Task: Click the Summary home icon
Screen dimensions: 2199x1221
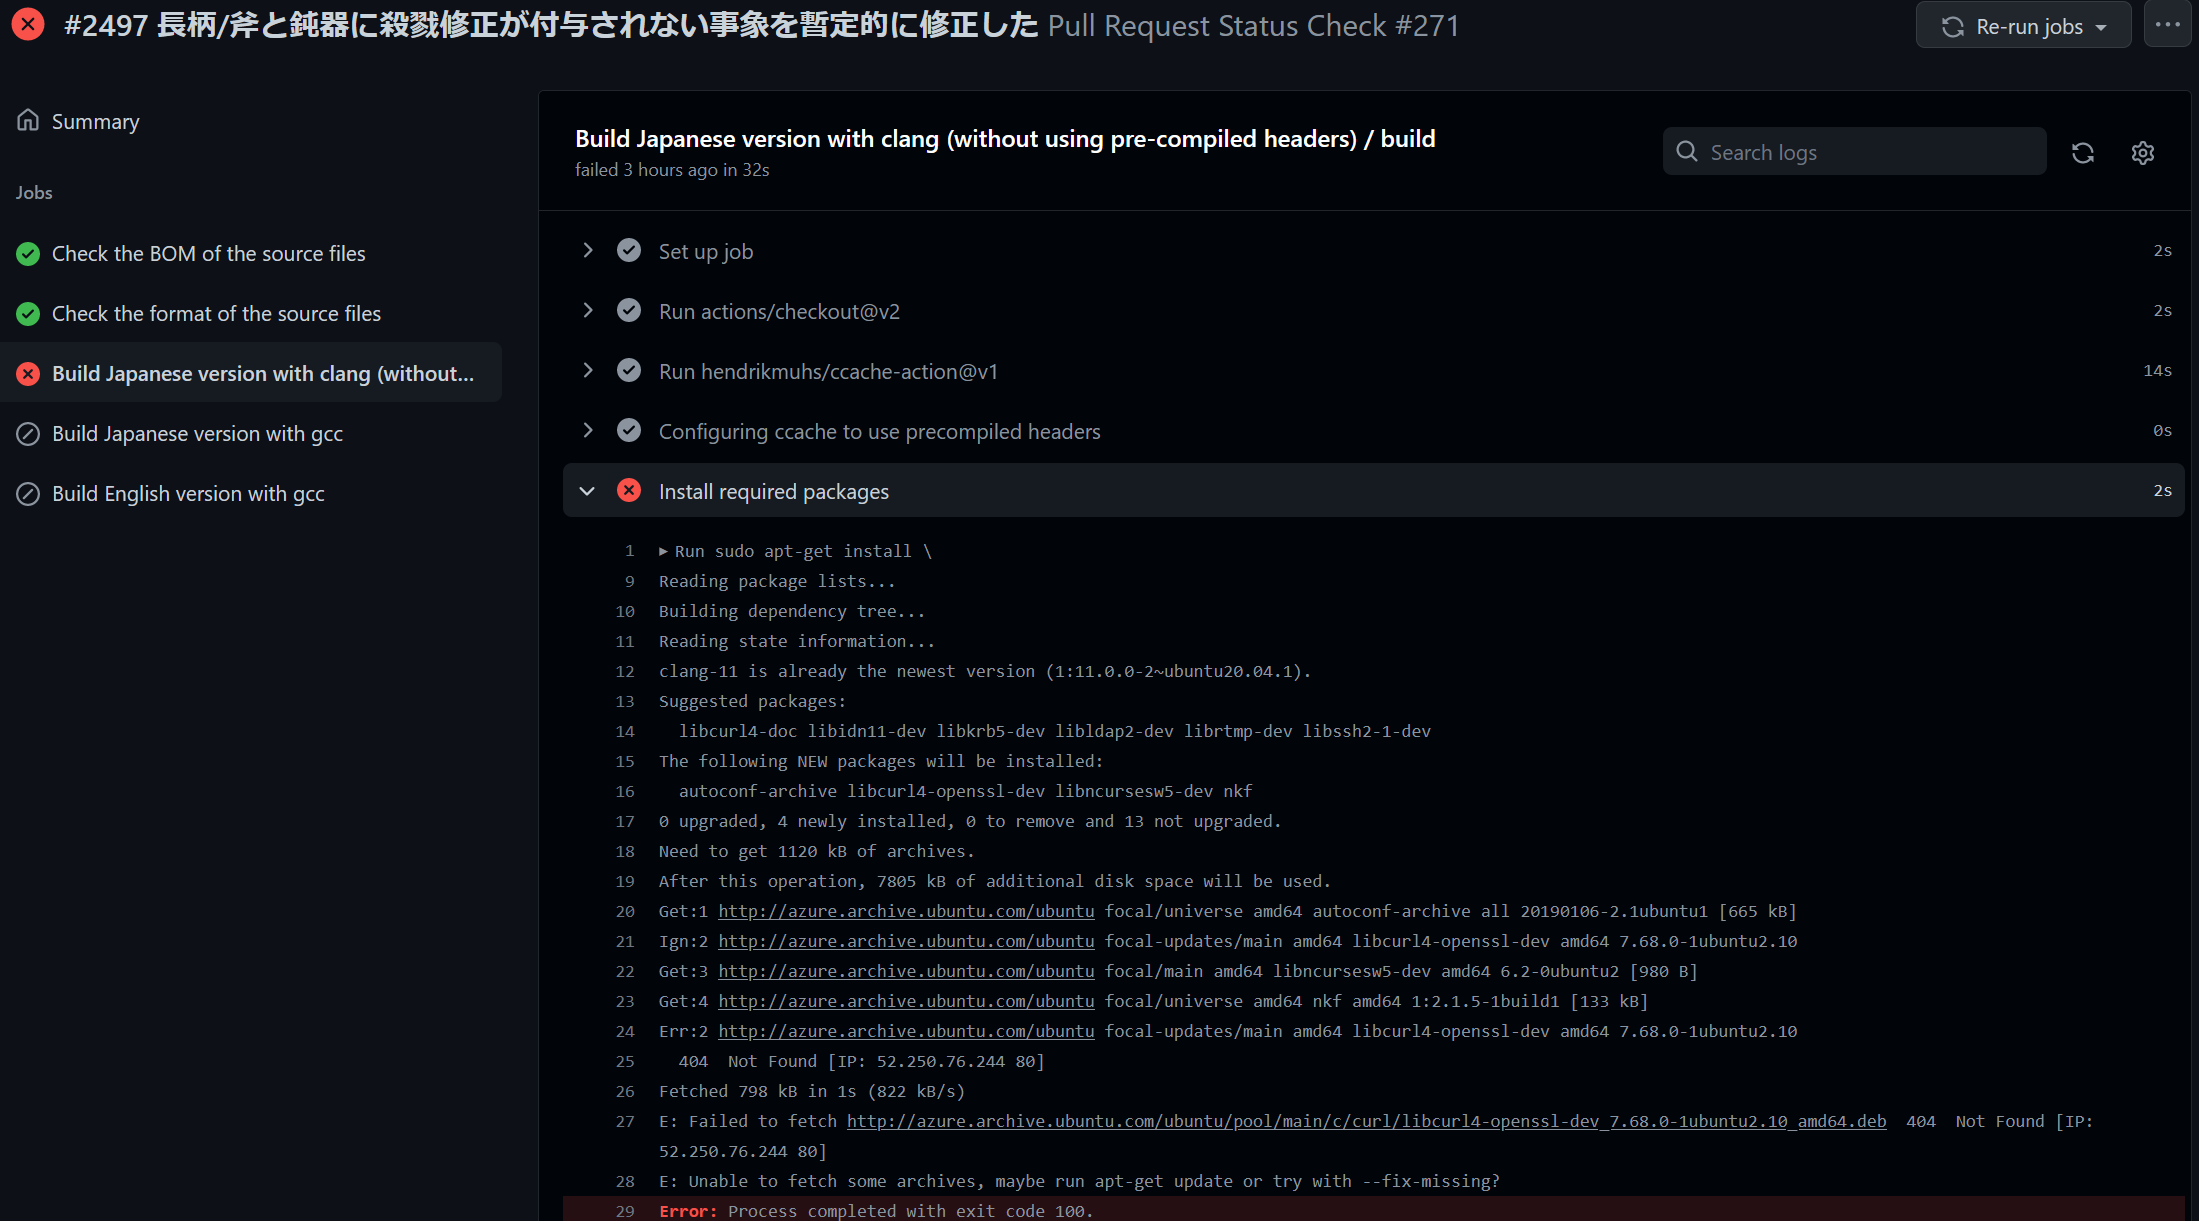Action: (x=28, y=121)
